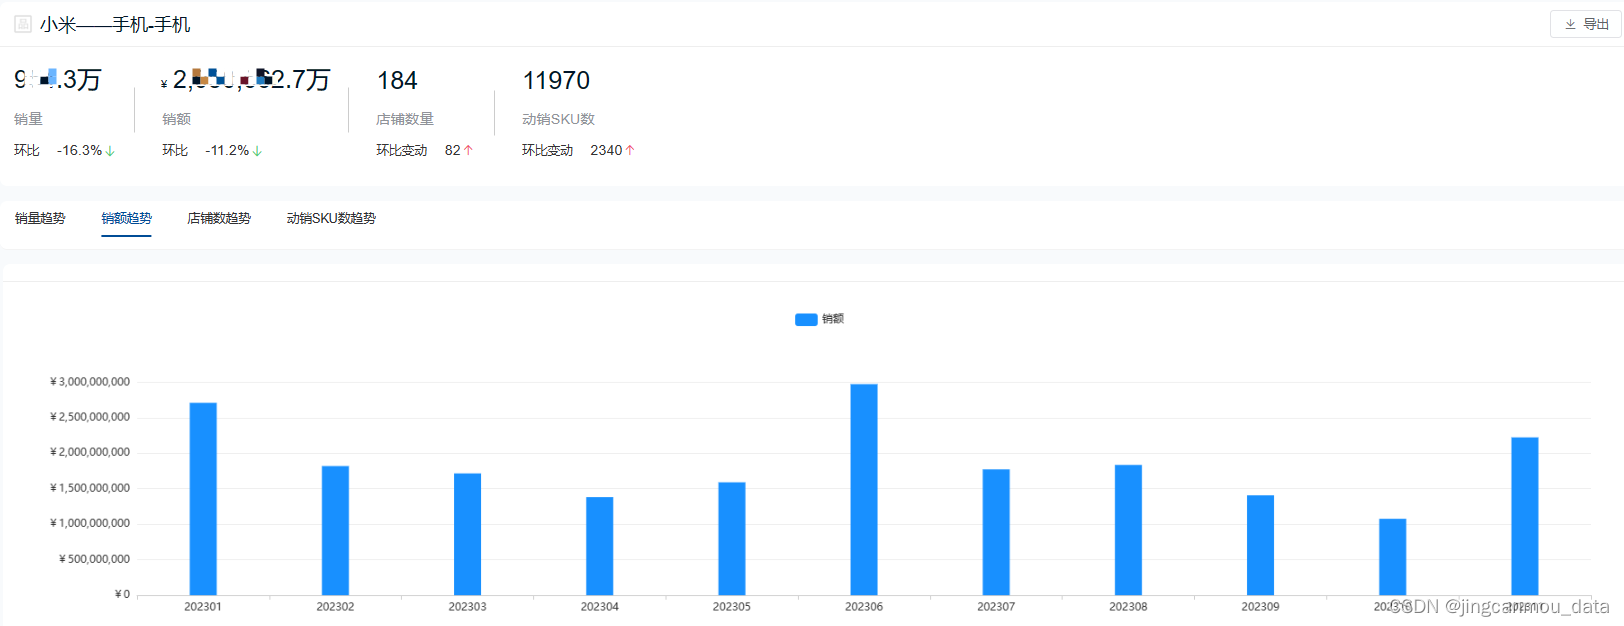The image size is (1624, 626).
Task: Click the 小米——手机-手机 title
Action: pyautogui.click(x=115, y=24)
